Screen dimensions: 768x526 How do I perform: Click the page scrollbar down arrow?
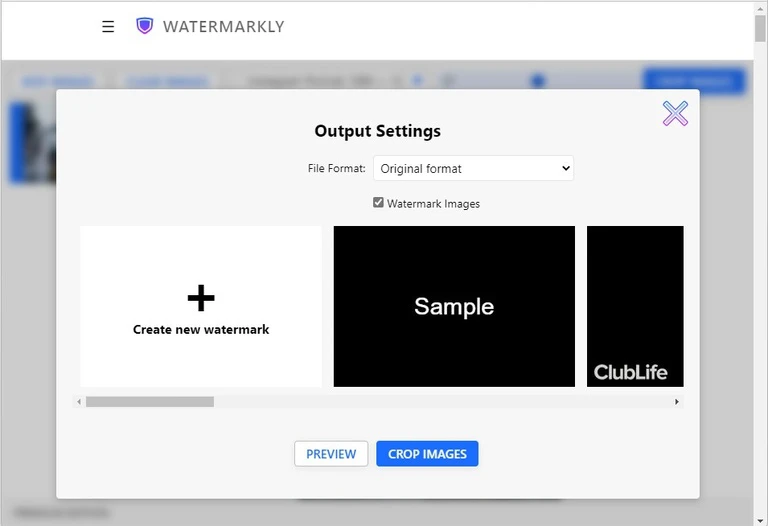pyautogui.click(x=760, y=521)
